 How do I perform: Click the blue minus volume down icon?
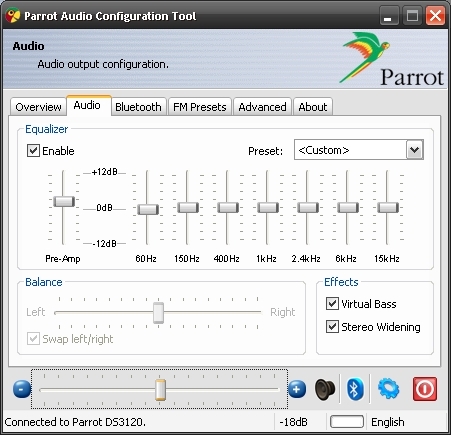22,389
